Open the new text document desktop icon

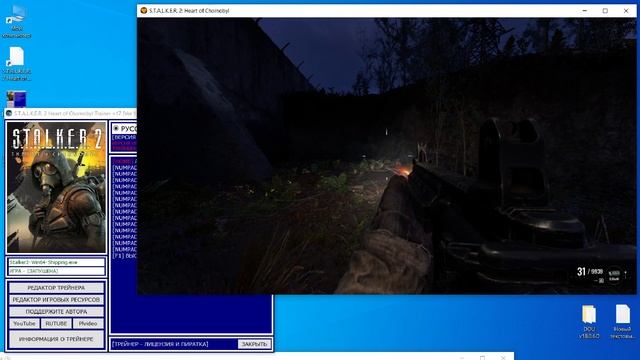(622, 322)
